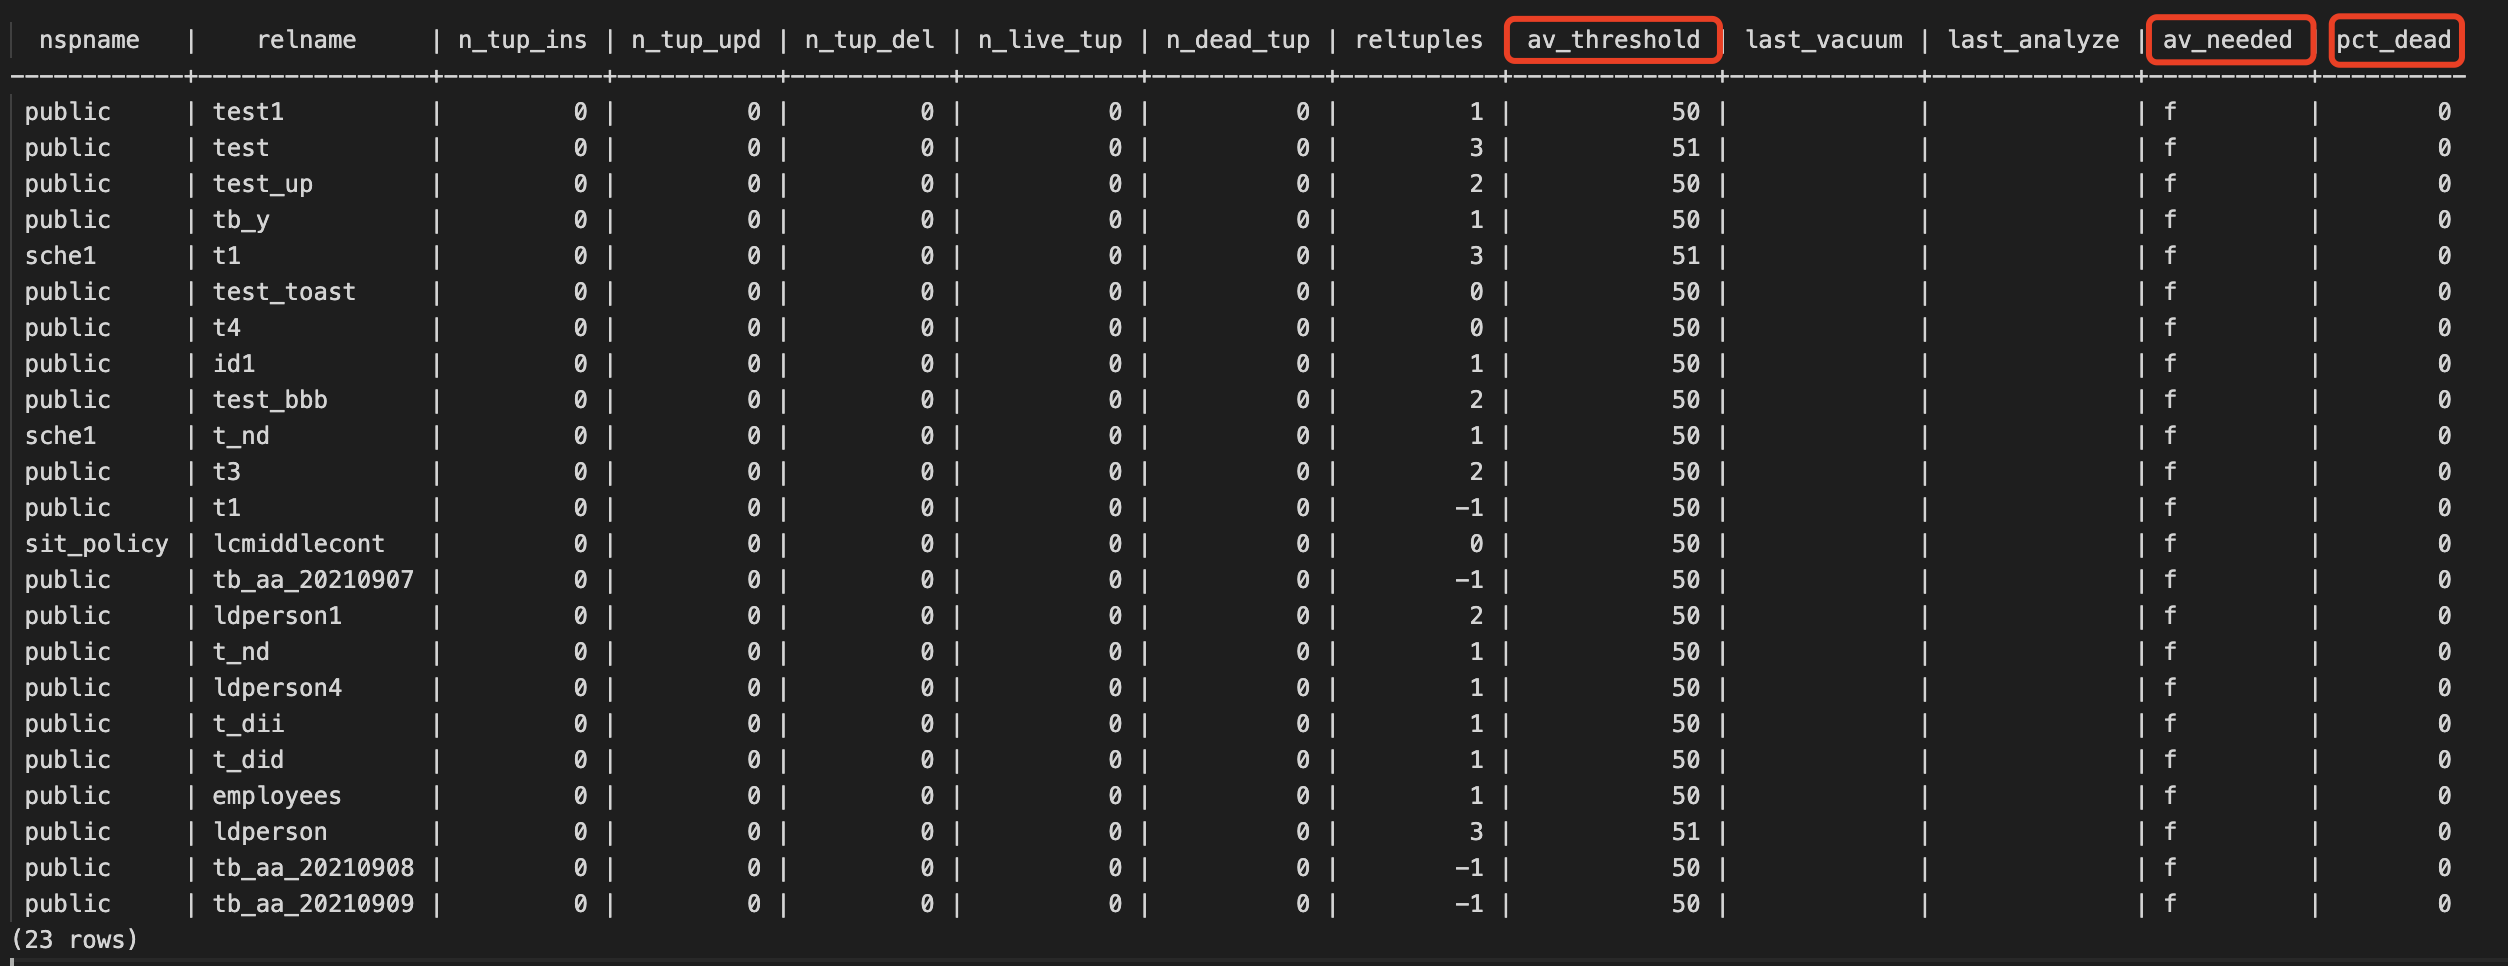Click the ldperson table name
The height and width of the screenshot is (966, 2508).
tap(269, 831)
